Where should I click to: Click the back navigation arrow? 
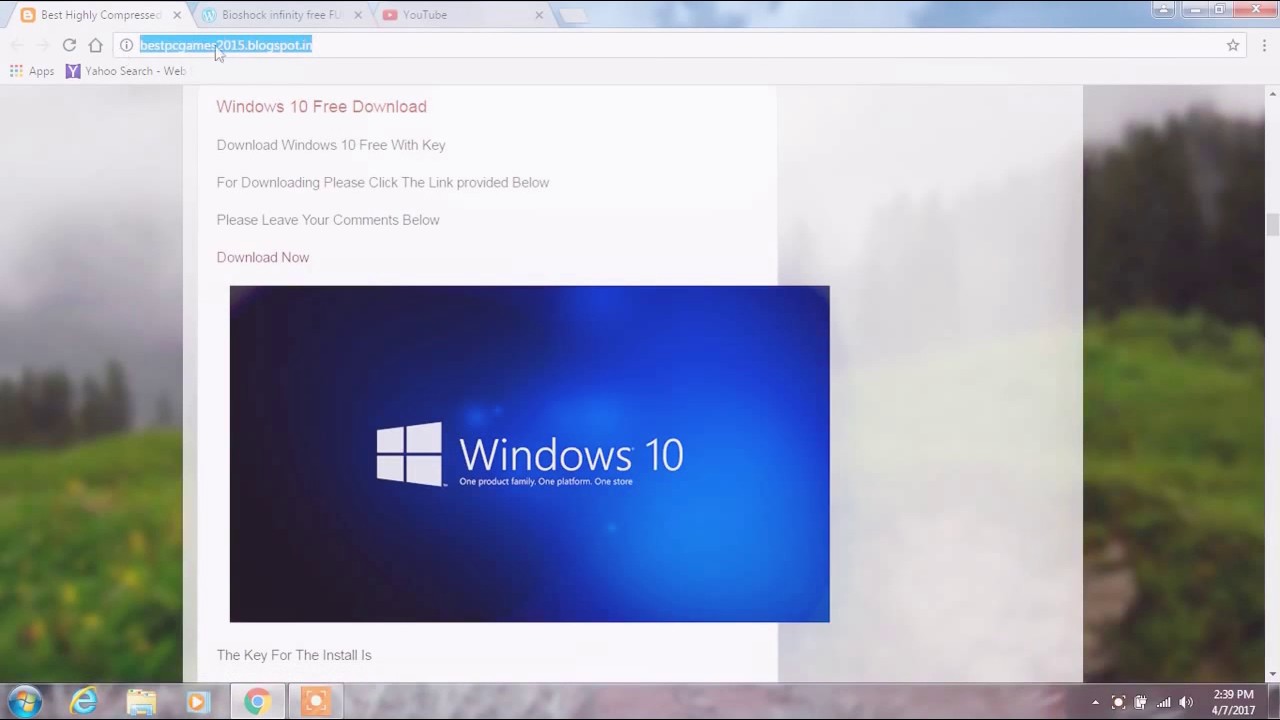tap(17, 45)
